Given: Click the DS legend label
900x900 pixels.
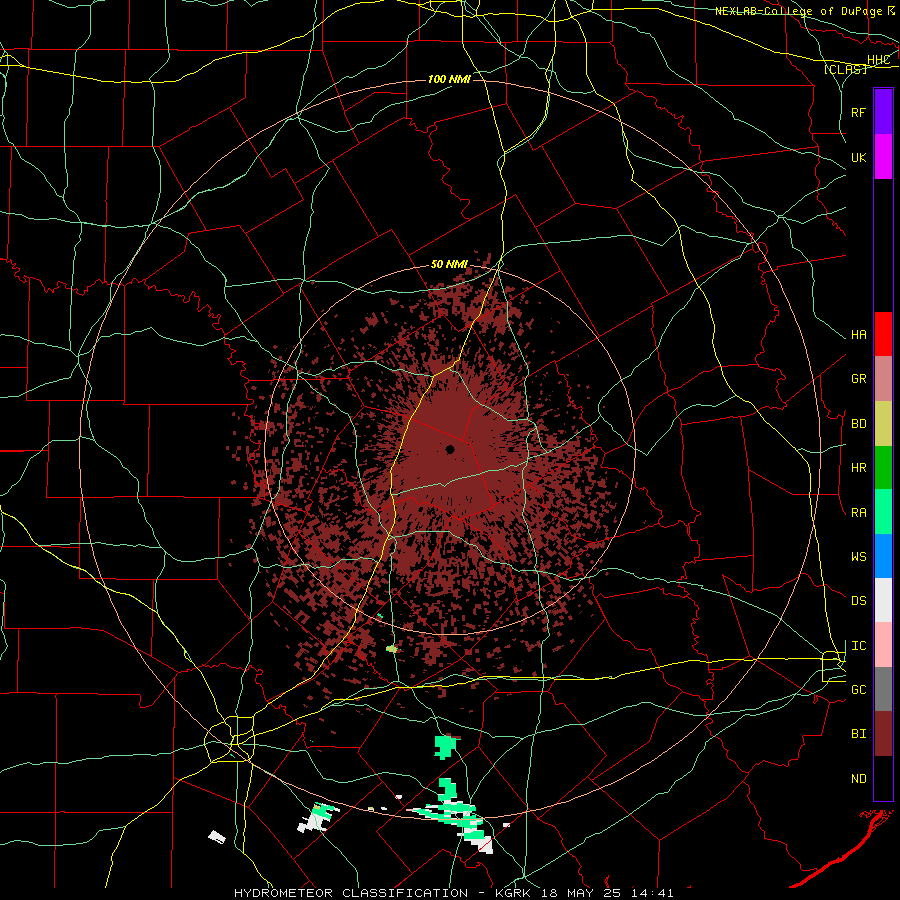Looking at the screenshot, I should (x=859, y=600).
